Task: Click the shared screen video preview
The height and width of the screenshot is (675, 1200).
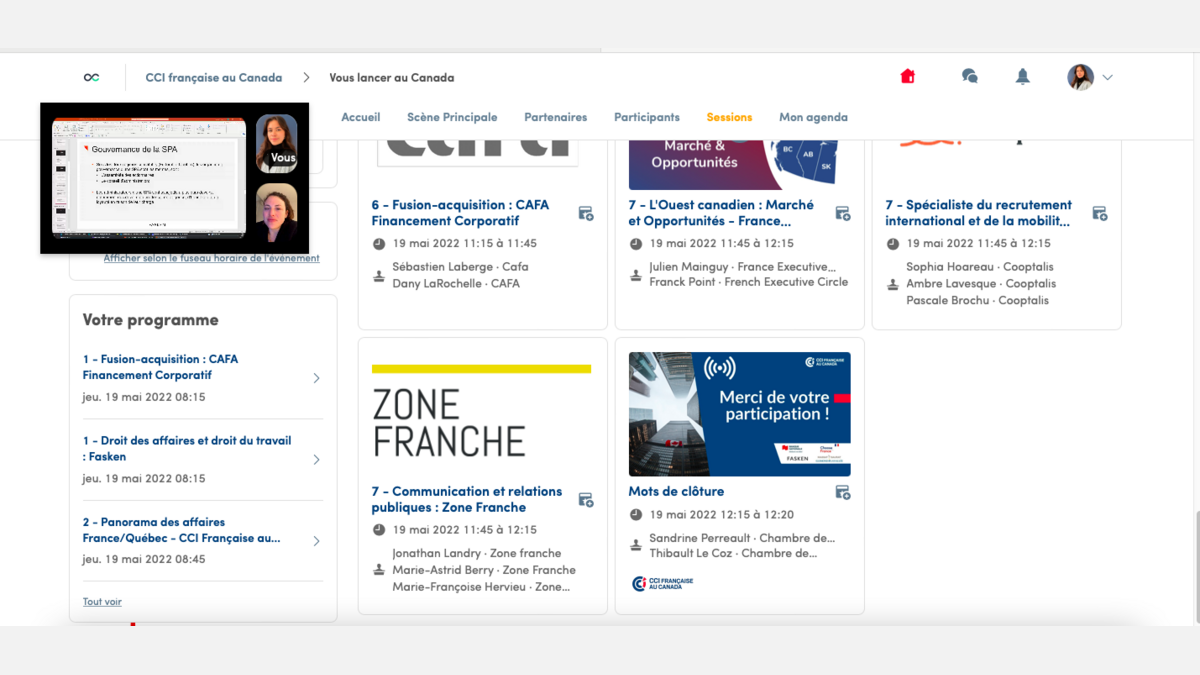Action: [148, 177]
